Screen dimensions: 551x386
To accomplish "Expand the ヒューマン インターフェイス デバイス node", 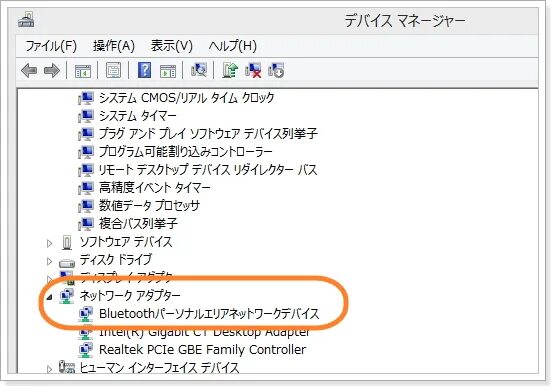I will point(50,369).
